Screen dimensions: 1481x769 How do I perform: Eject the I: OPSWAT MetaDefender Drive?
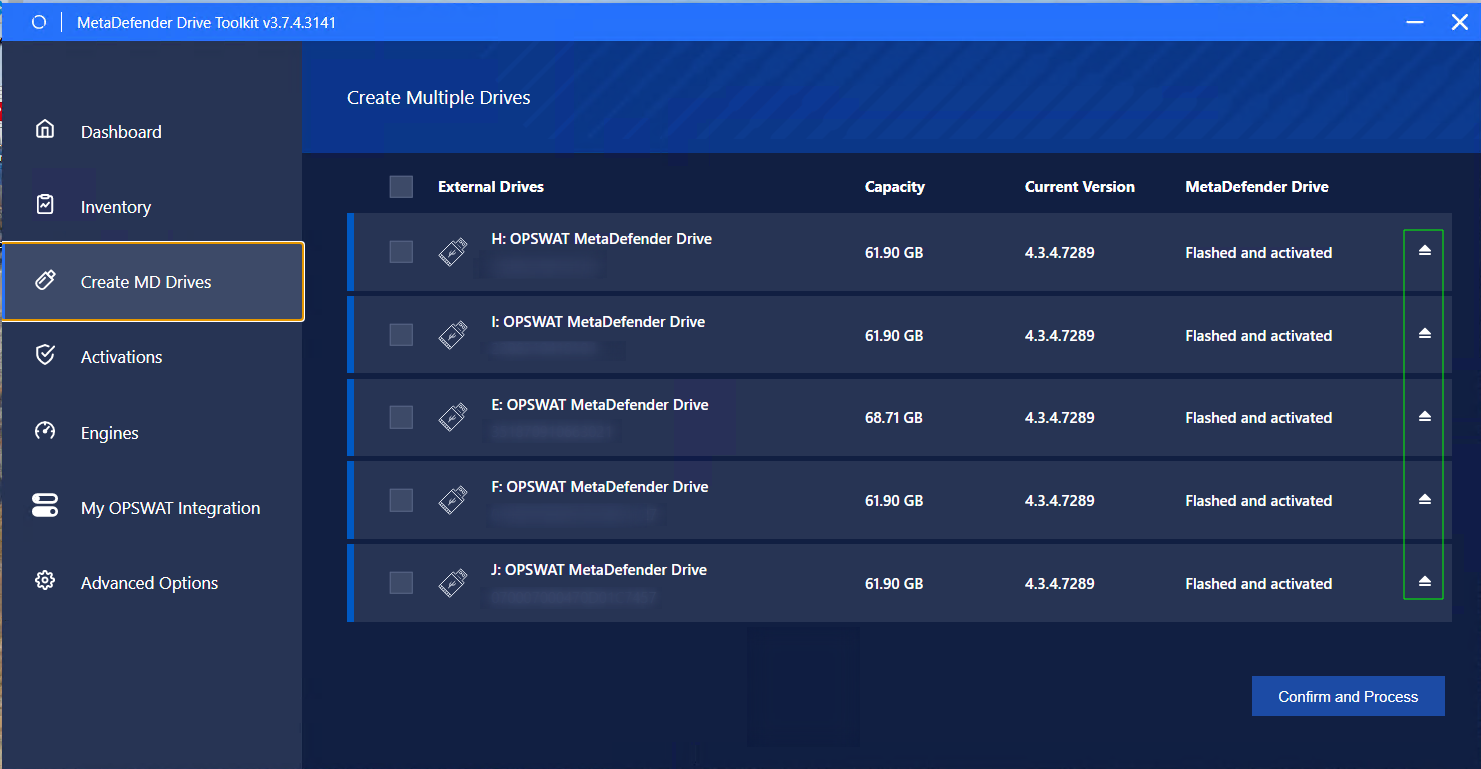coord(1425,334)
